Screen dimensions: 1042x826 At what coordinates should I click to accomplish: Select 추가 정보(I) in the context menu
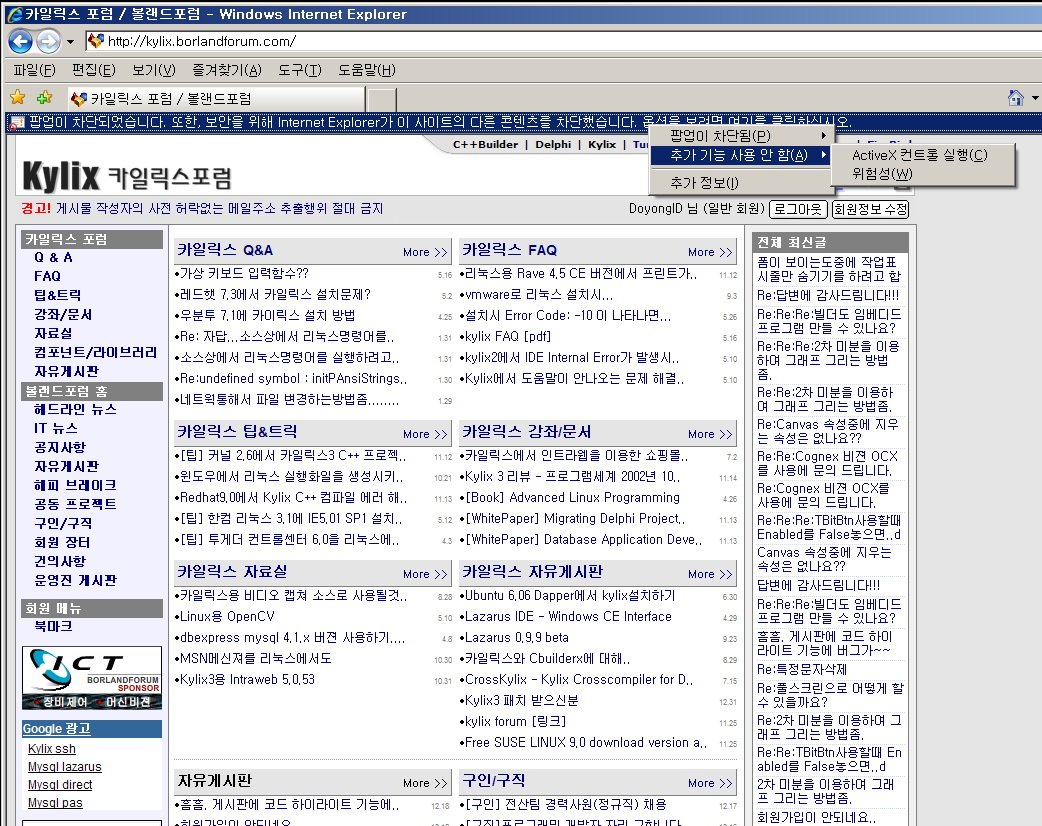pos(704,183)
